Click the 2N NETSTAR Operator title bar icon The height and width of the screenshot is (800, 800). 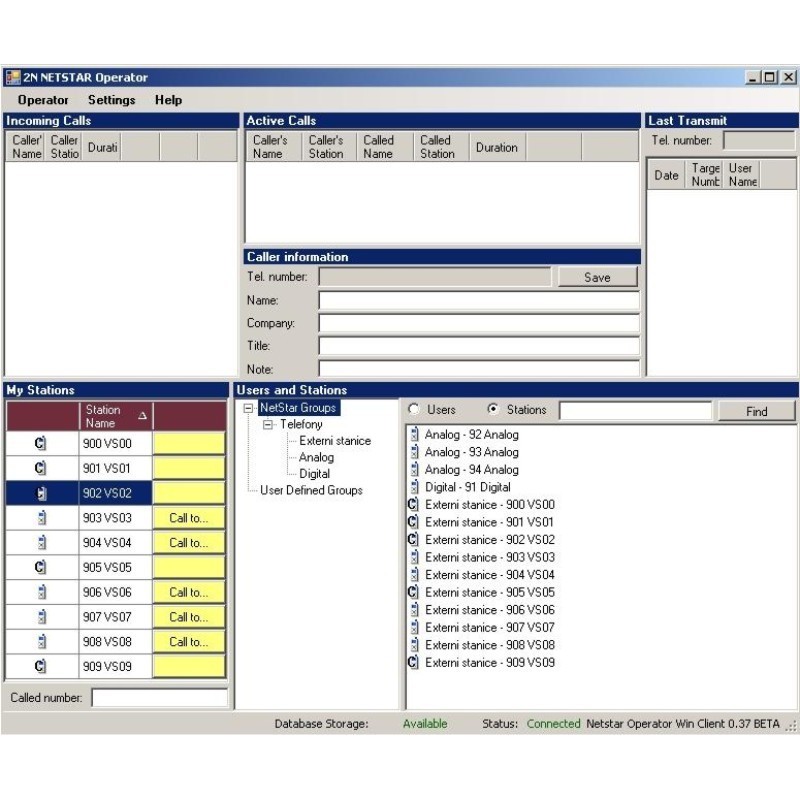pyautogui.click(x=13, y=78)
